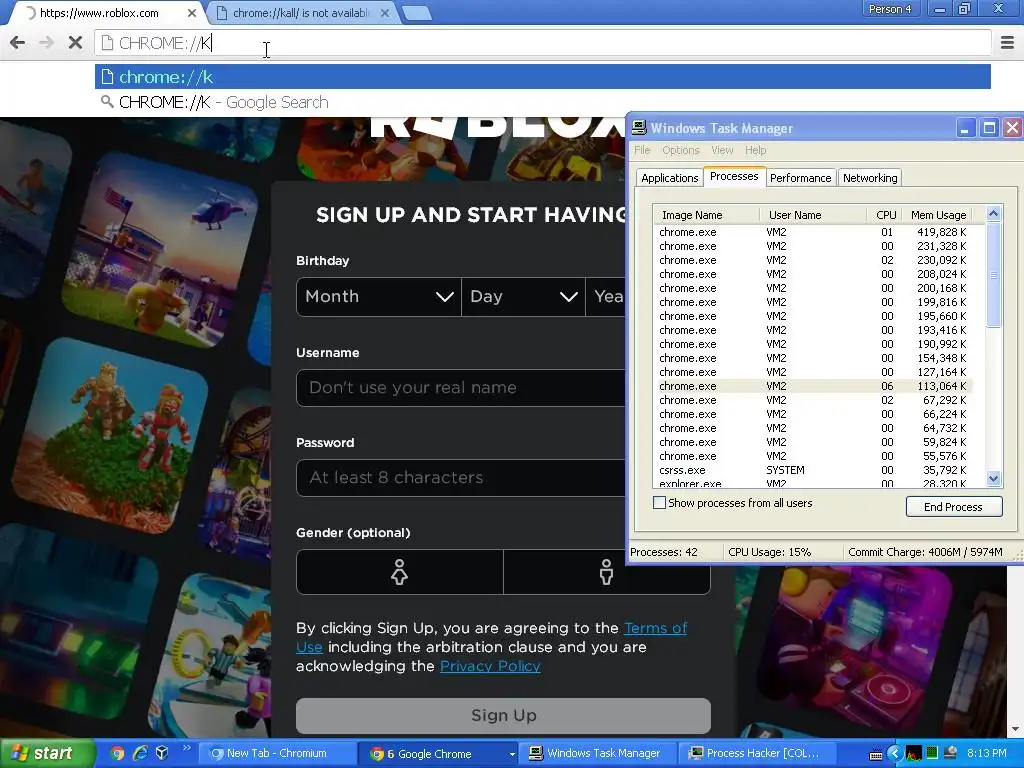Click the Person 4 profile button
The image size is (1024, 768).
(x=889, y=9)
